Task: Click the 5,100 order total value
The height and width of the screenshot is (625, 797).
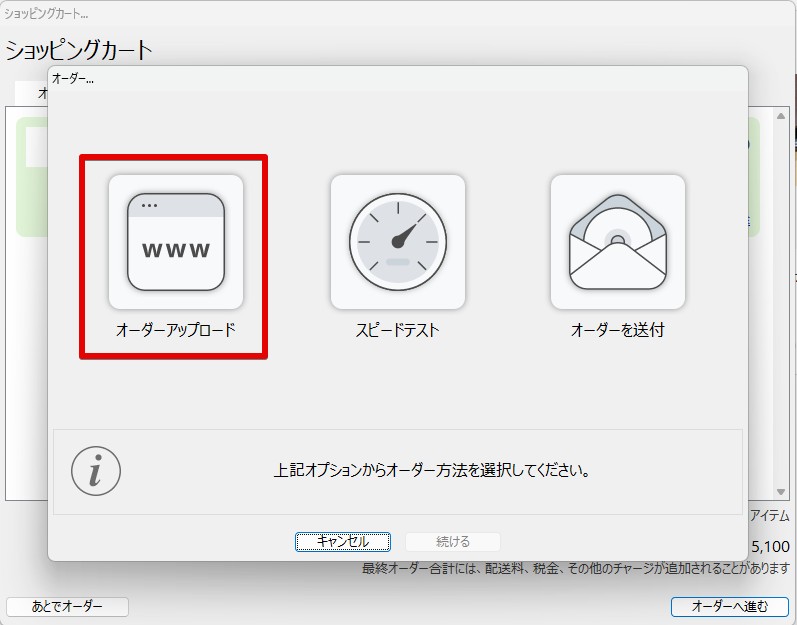Action: click(769, 546)
